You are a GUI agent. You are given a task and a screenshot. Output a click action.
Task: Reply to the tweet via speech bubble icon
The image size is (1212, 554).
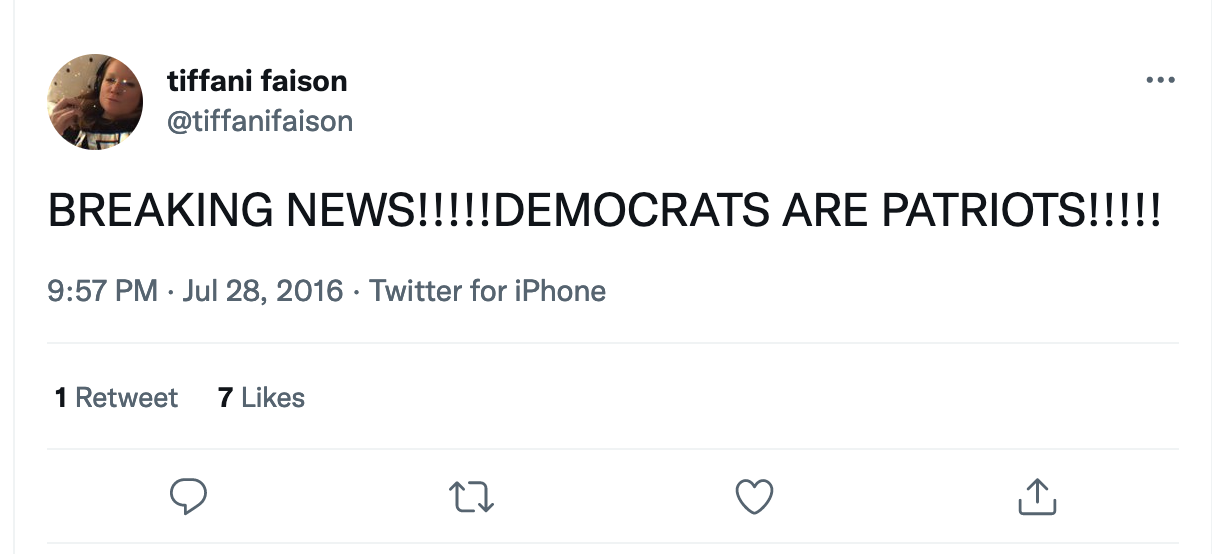pos(187,496)
